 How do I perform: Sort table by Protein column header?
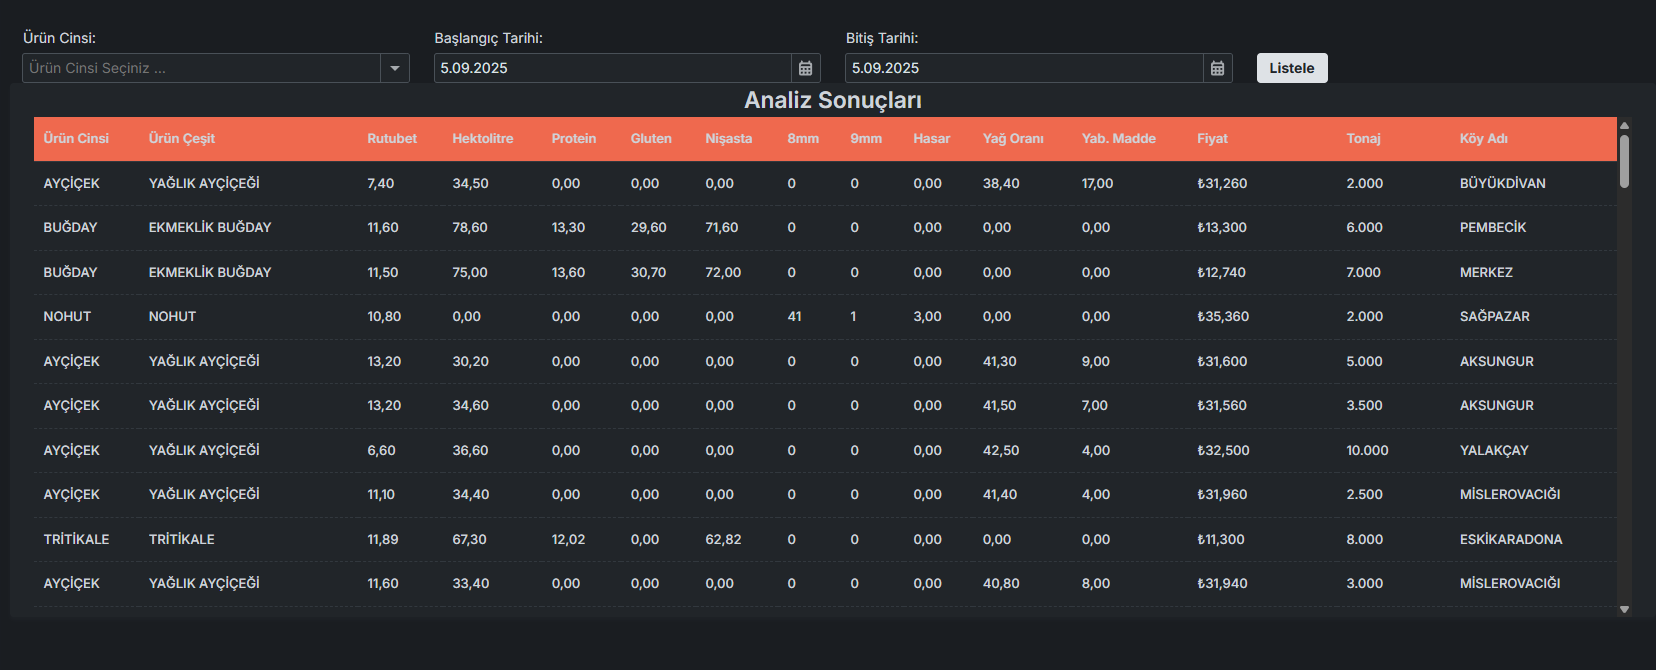pyautogui.click(x=573, y=139)
